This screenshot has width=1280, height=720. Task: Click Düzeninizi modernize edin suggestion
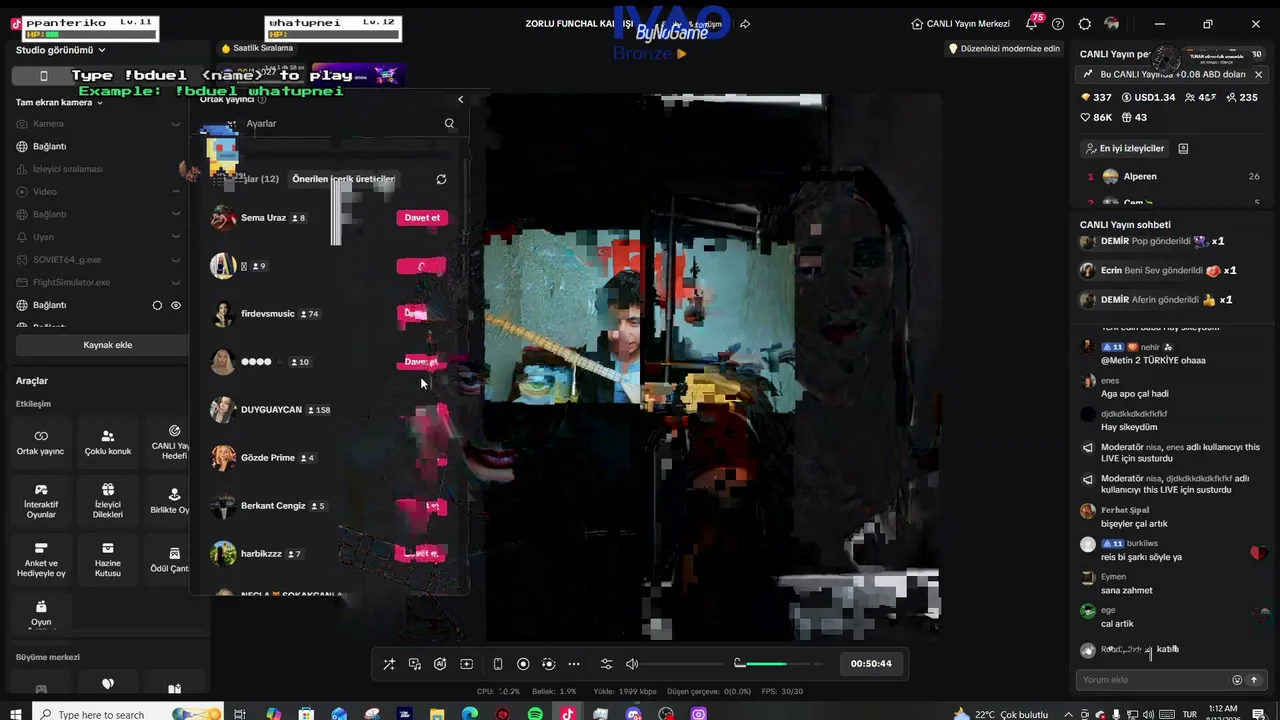tap(1003, 49)
